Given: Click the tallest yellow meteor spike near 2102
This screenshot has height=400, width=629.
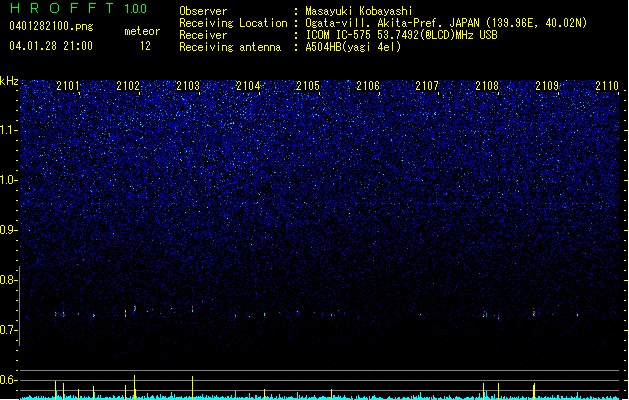Looking at the screenshot, I should 134,387.
